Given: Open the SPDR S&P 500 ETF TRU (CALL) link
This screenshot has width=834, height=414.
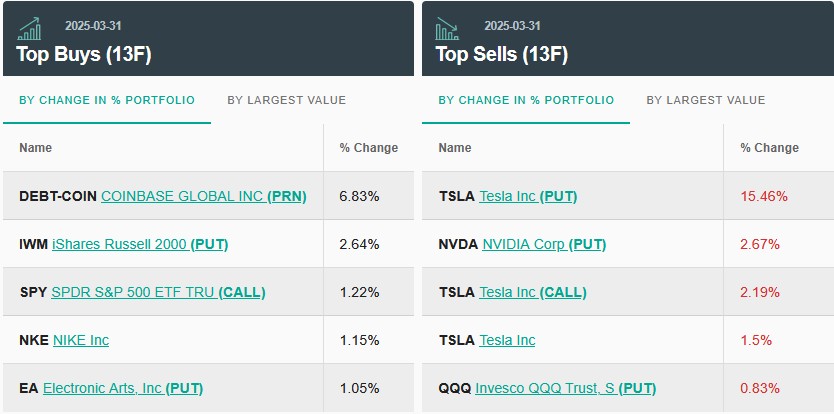Looking at the screenshot, I should pyautogui.click(x=158, y=292).
